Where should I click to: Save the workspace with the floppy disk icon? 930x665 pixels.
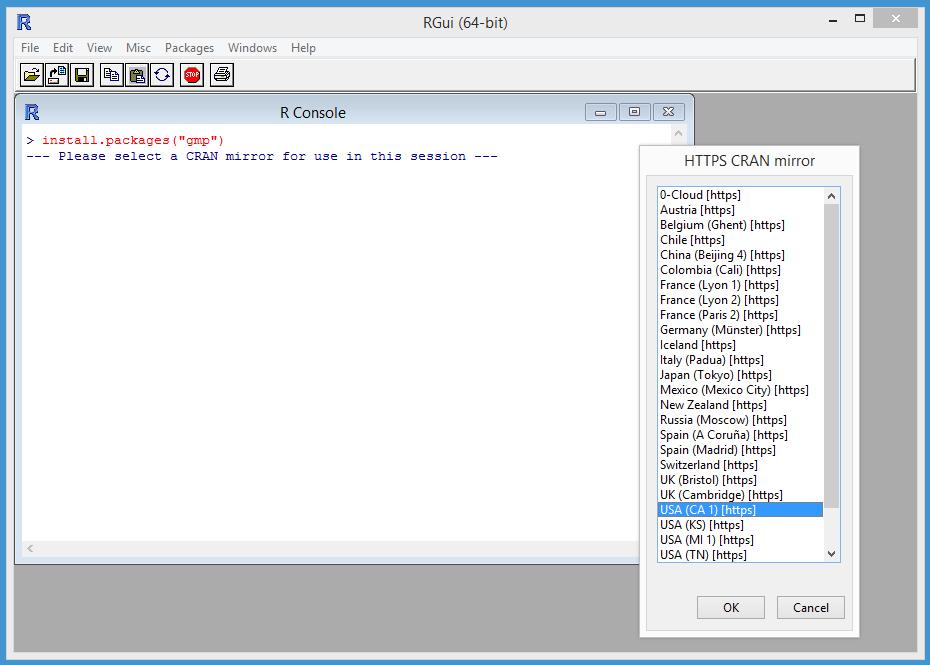80,75
